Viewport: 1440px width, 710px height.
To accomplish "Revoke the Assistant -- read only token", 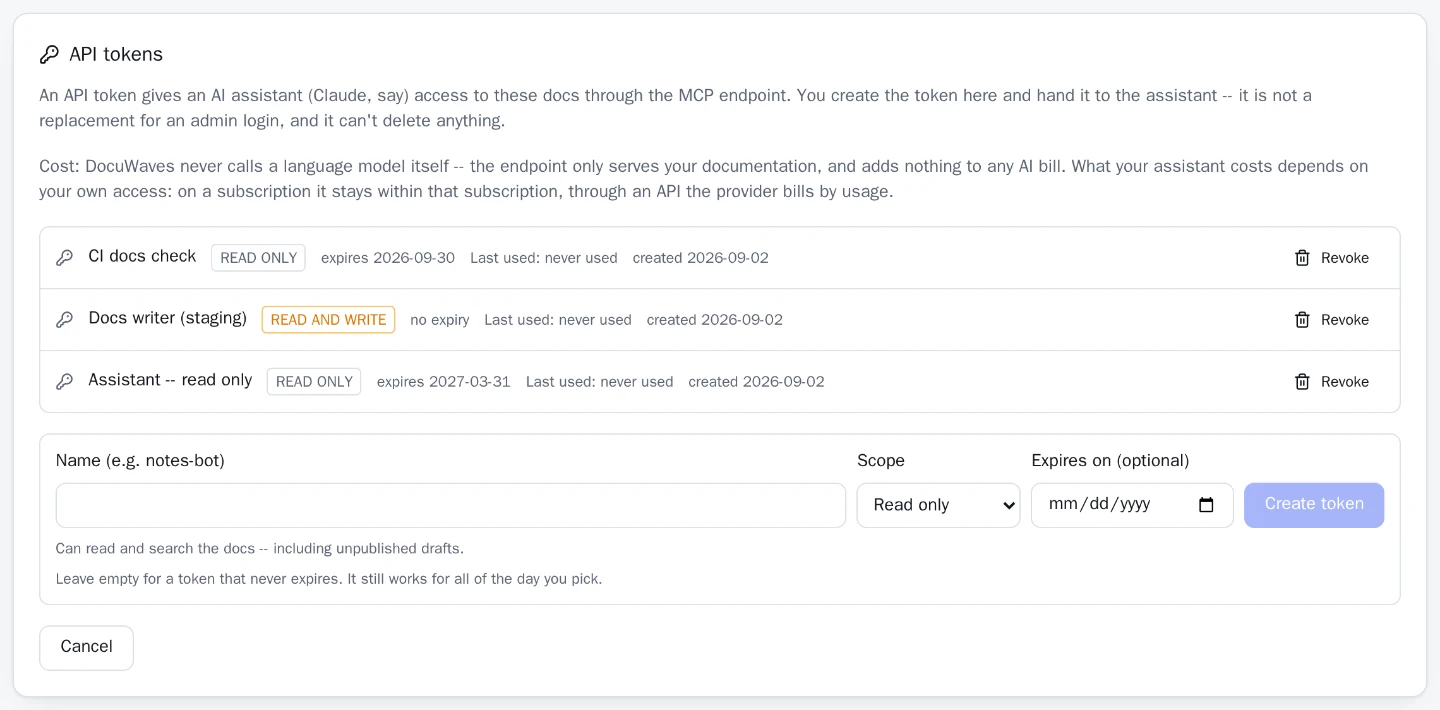I will click(1332, 382).
